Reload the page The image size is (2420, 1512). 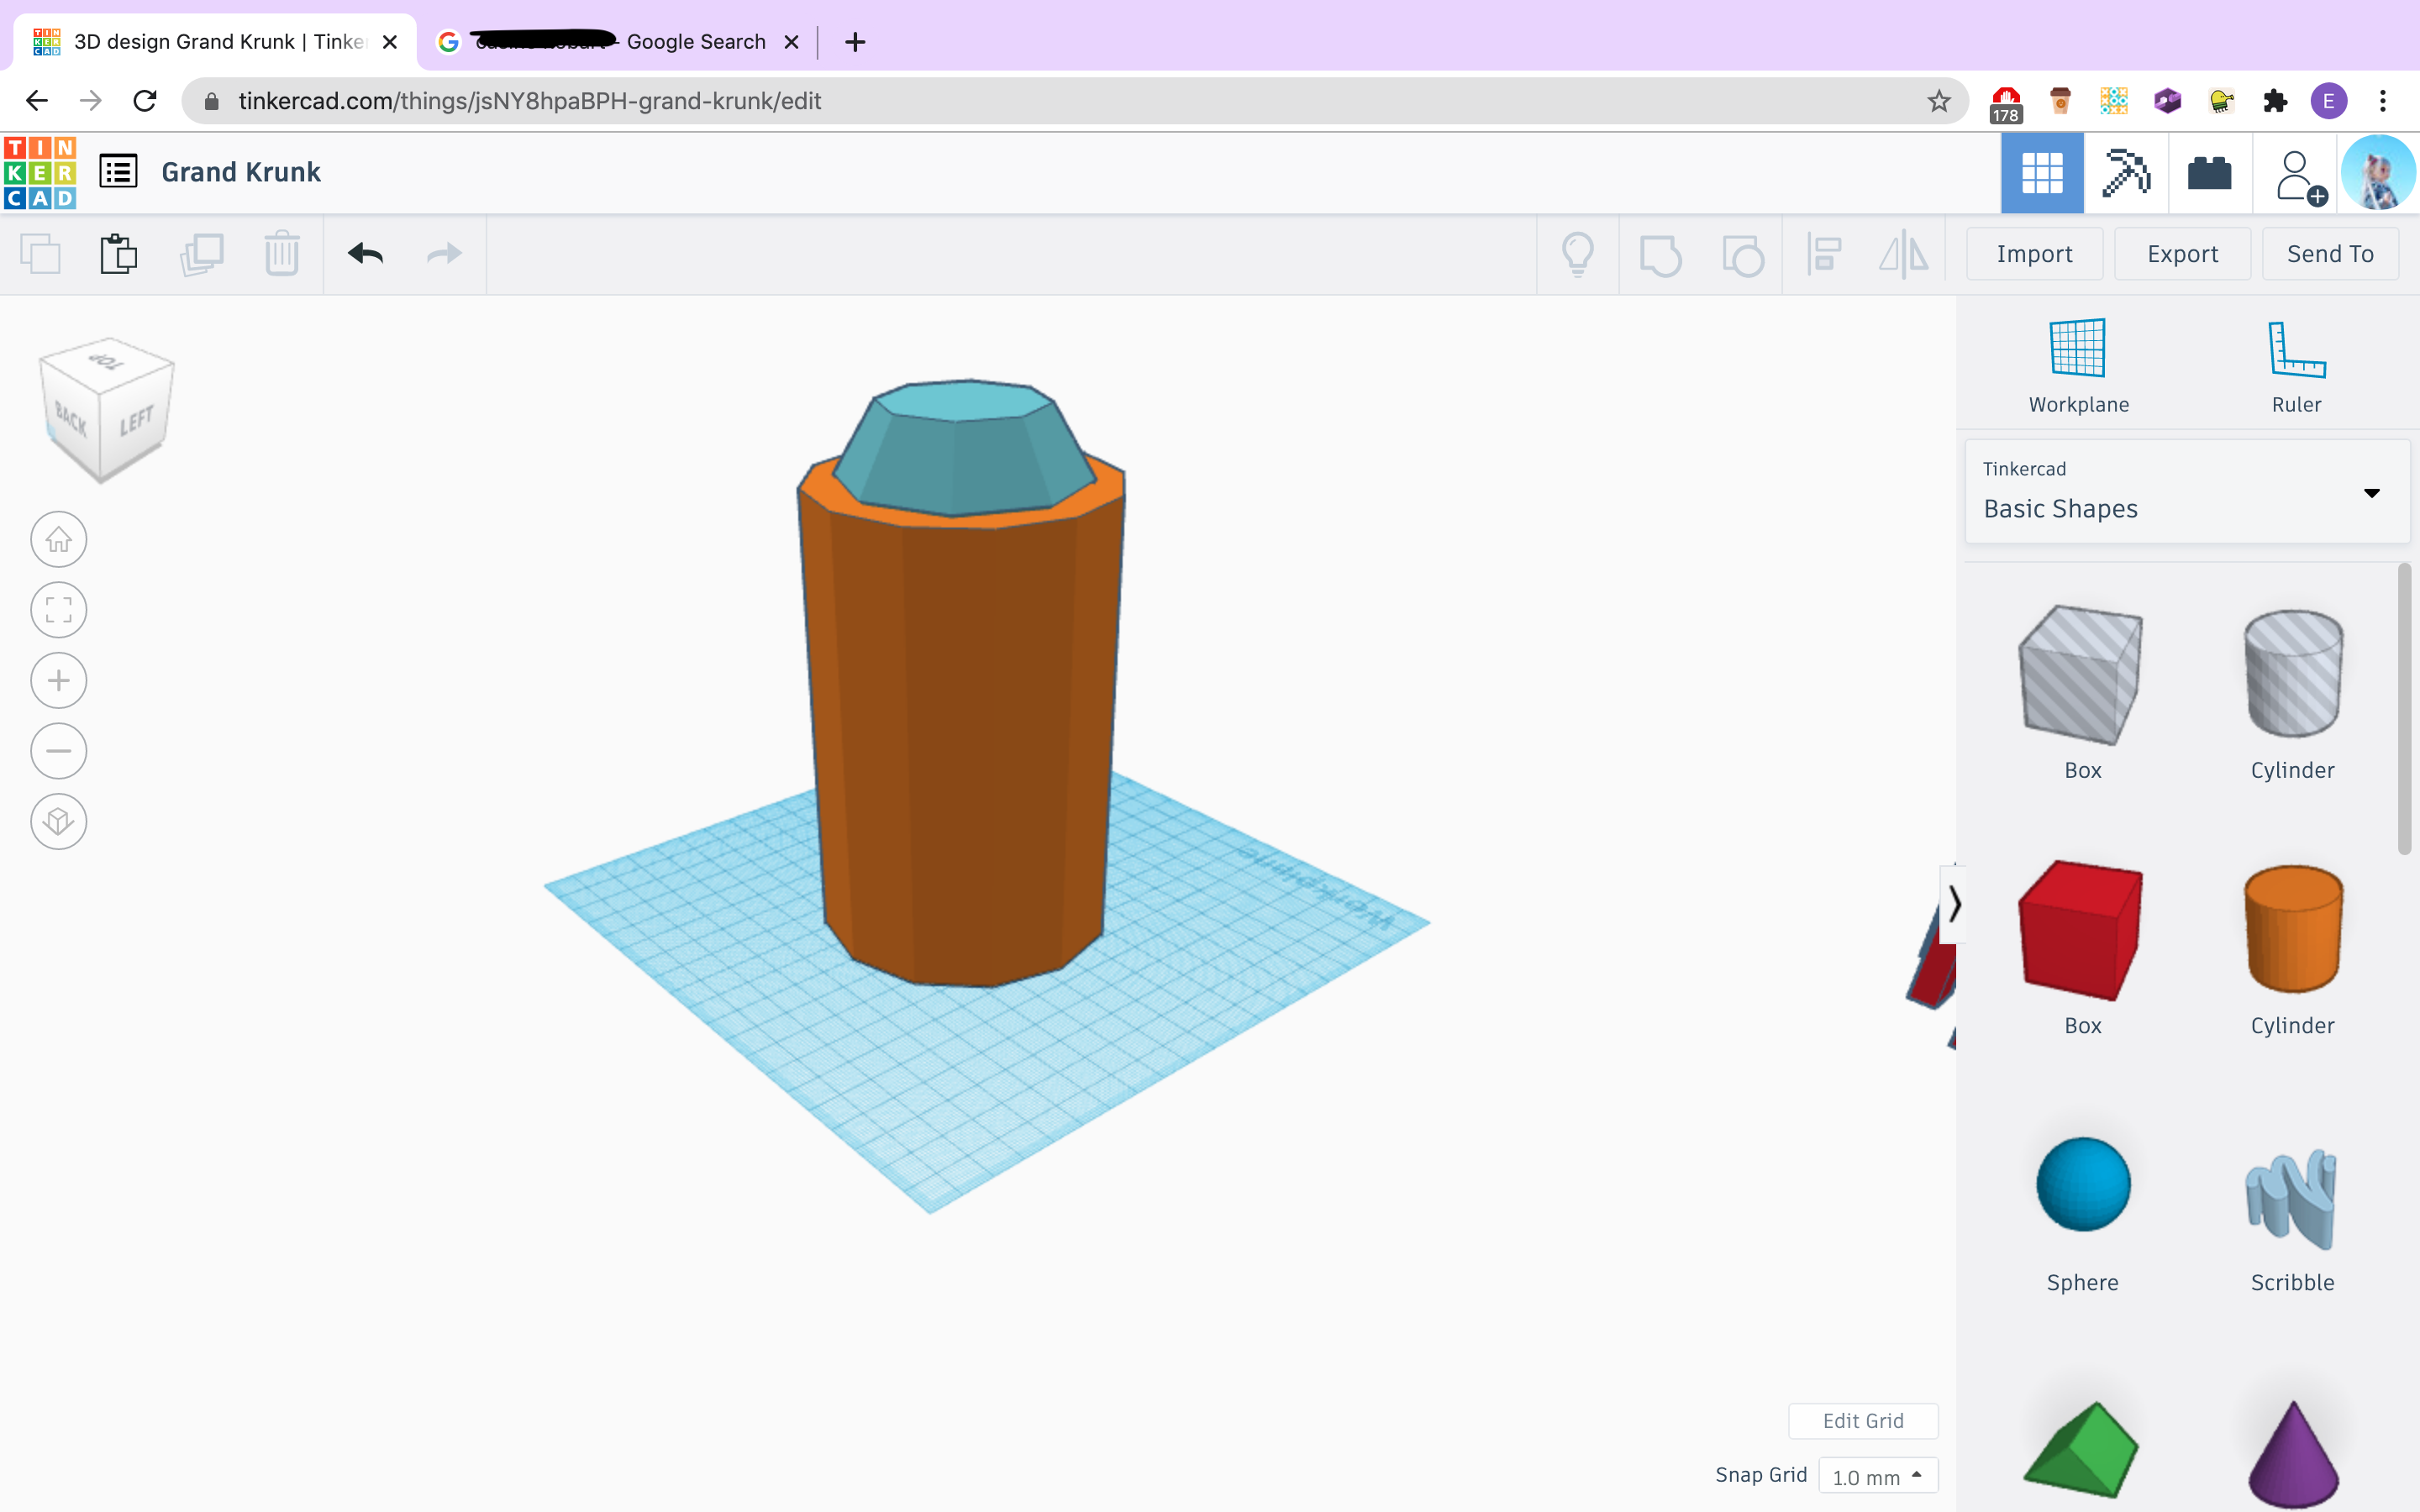[145, 101]
